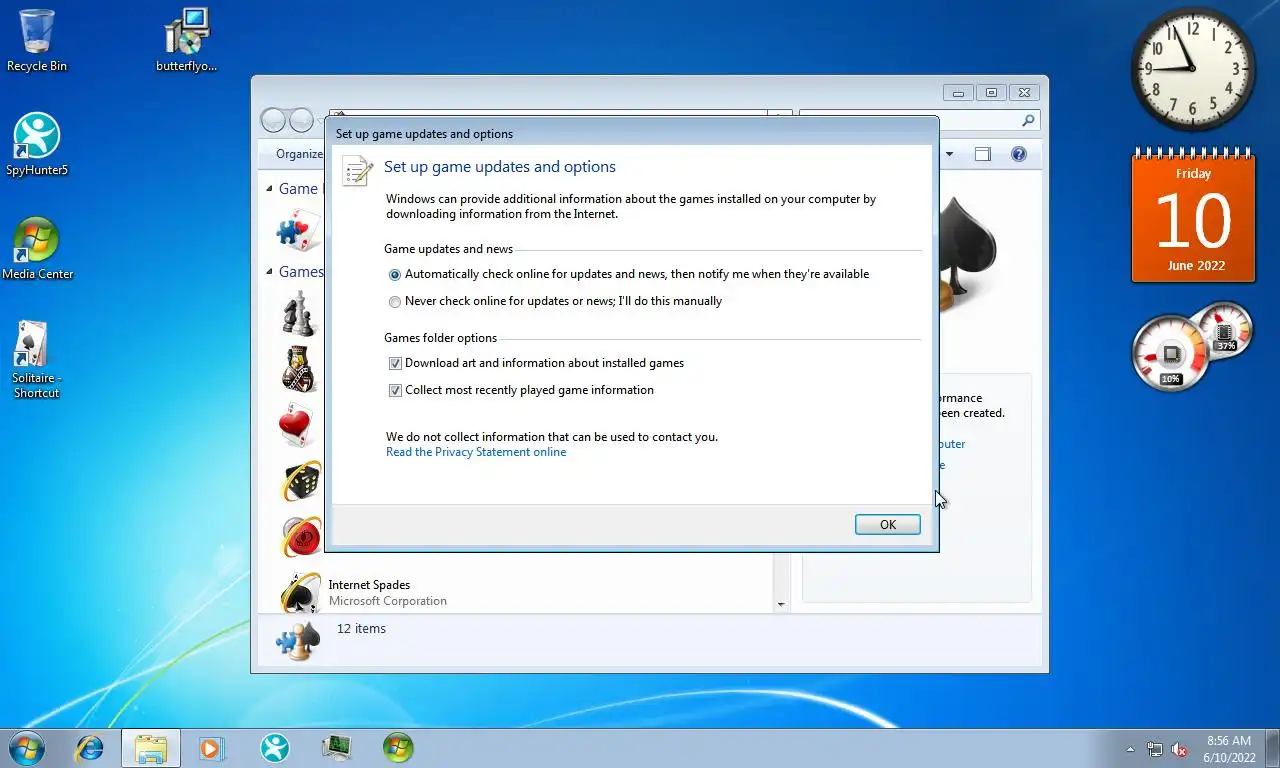Click the search magnifier in Games window
The image size is (1280, 768).
(1028, 120)
